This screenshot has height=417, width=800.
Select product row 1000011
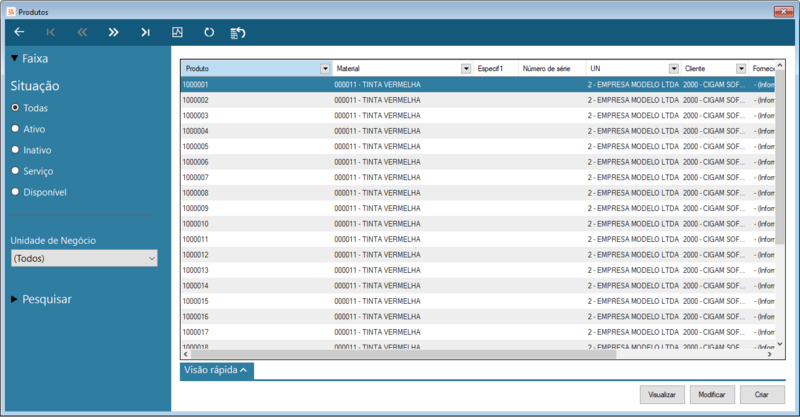[x=478, y=239]
